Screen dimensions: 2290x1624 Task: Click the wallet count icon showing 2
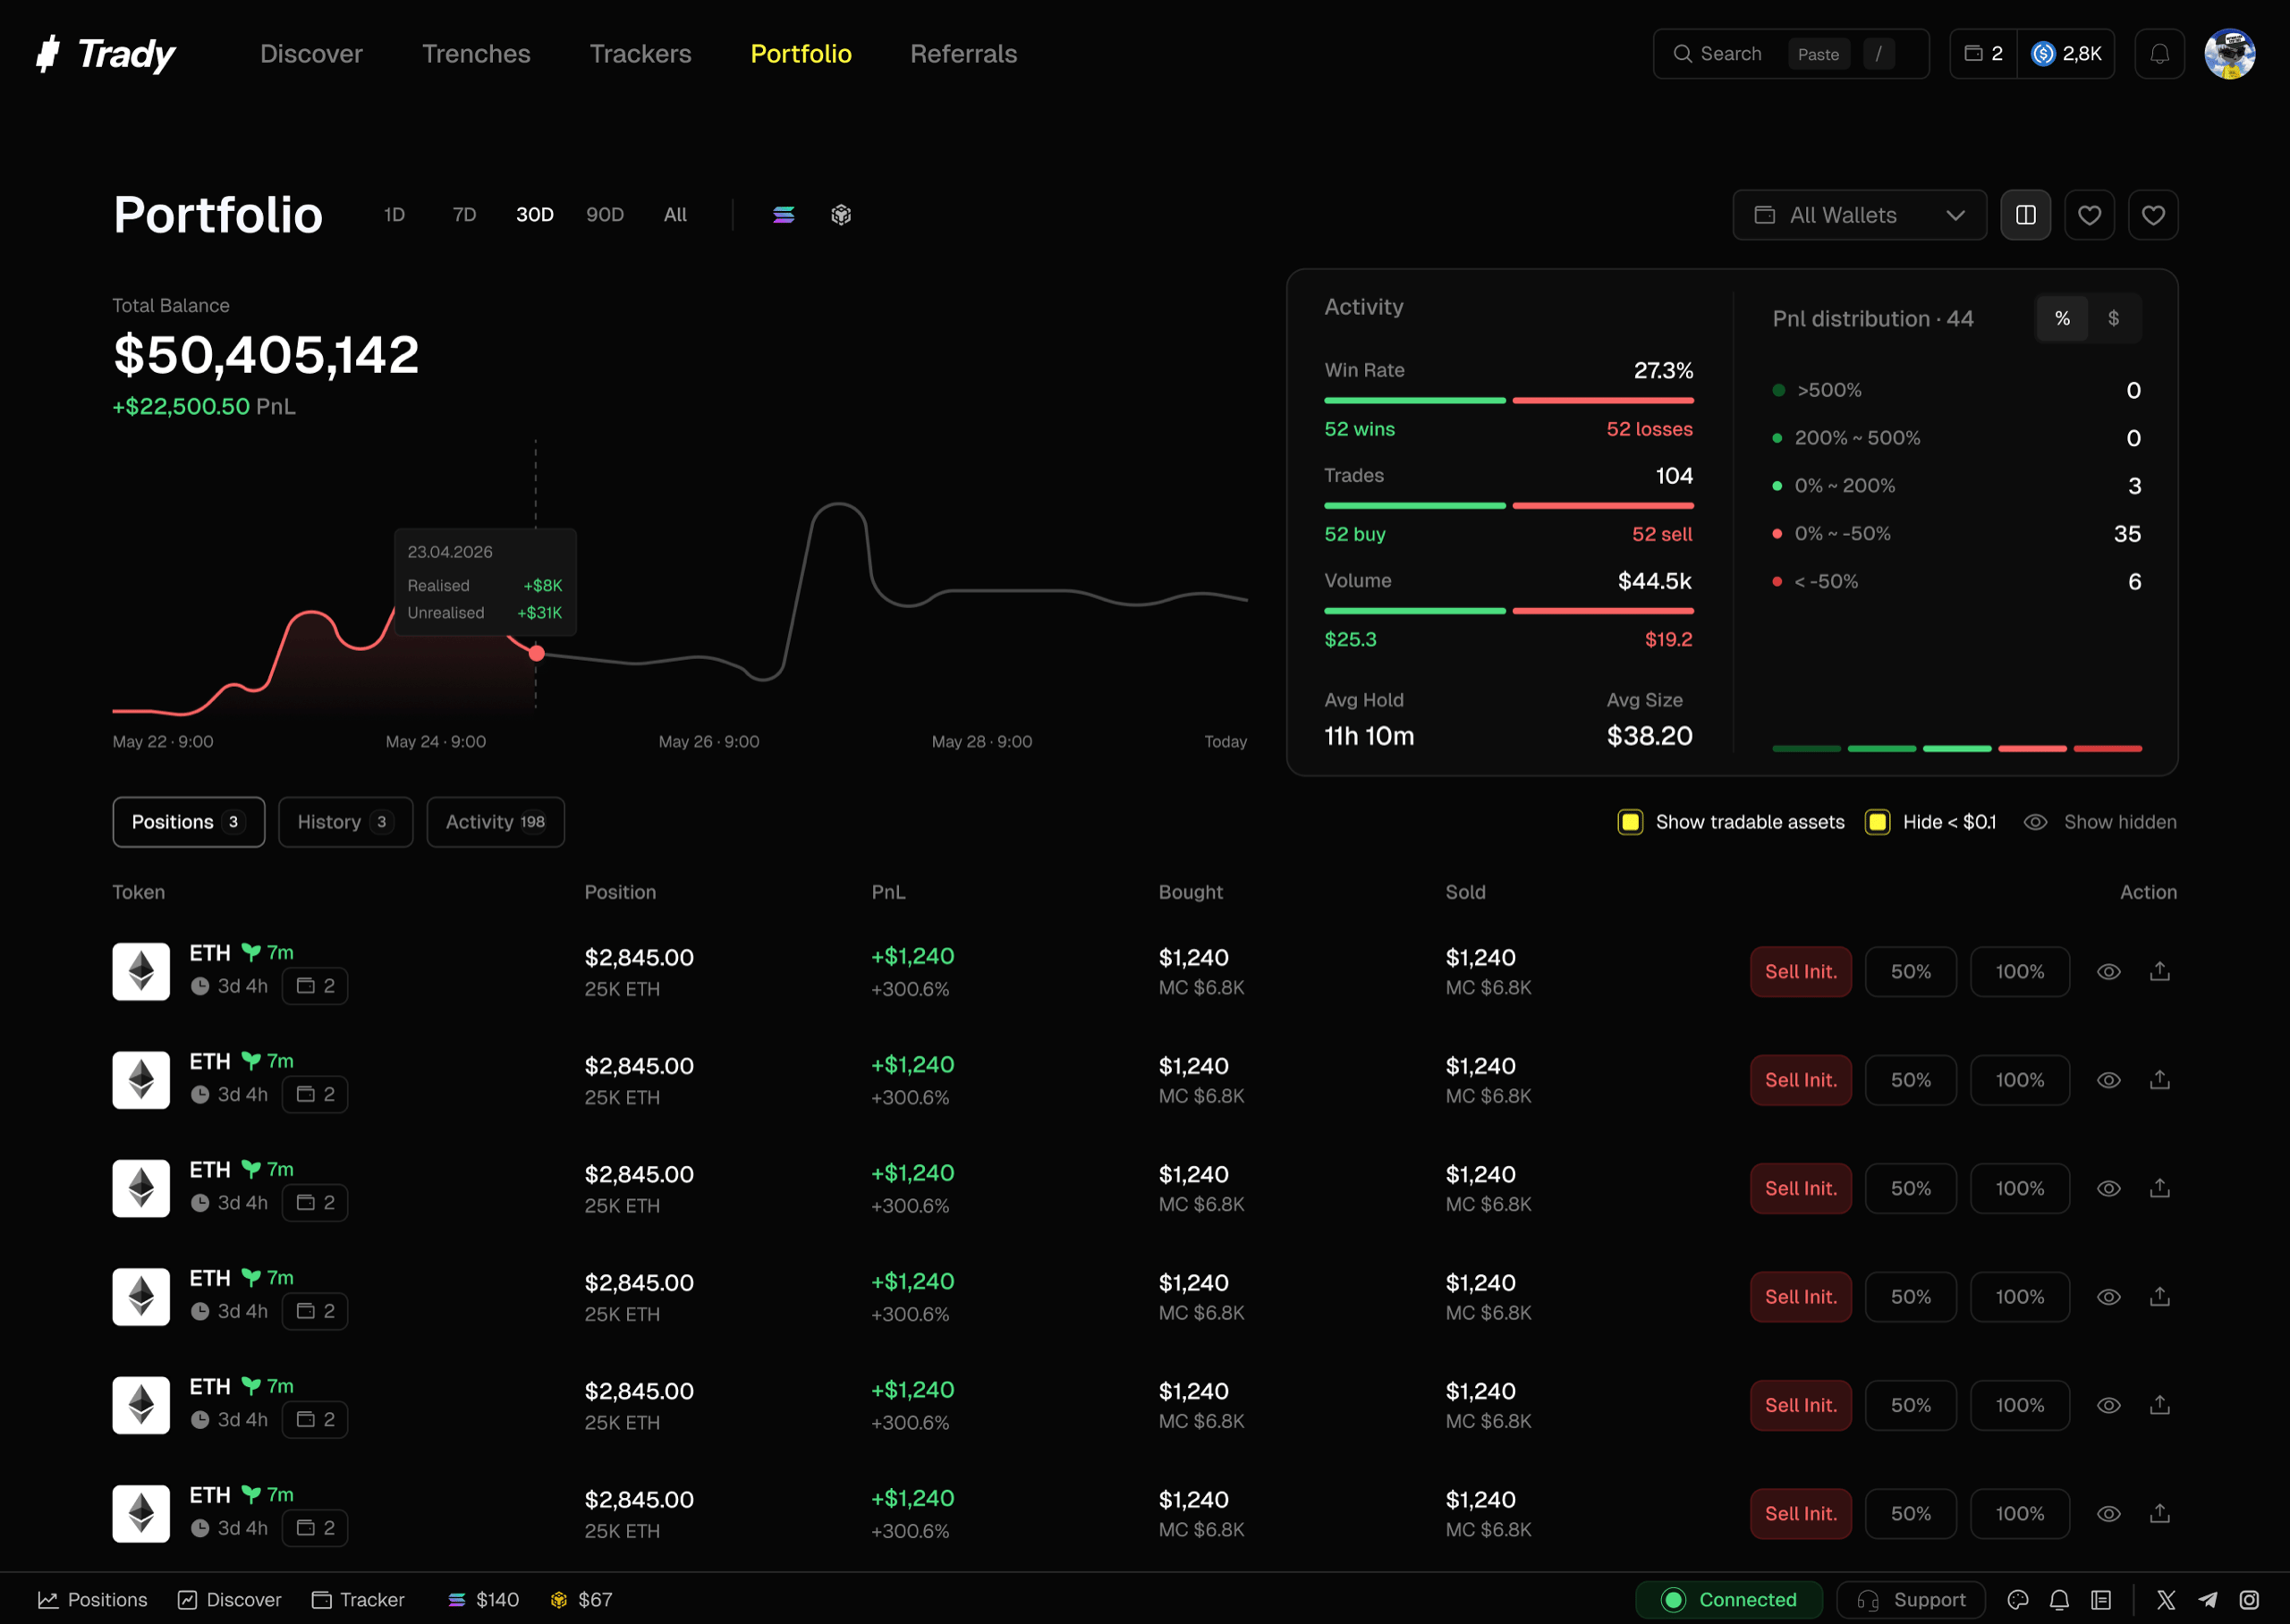pos(1983,54)
